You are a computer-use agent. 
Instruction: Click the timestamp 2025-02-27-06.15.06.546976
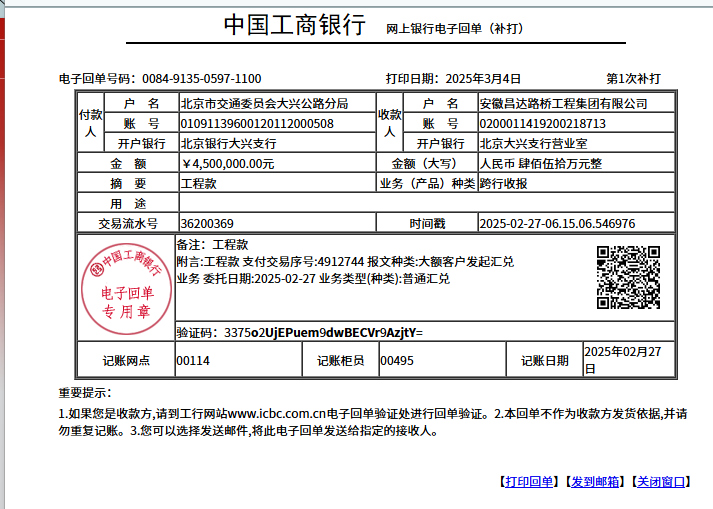point(557,224)
